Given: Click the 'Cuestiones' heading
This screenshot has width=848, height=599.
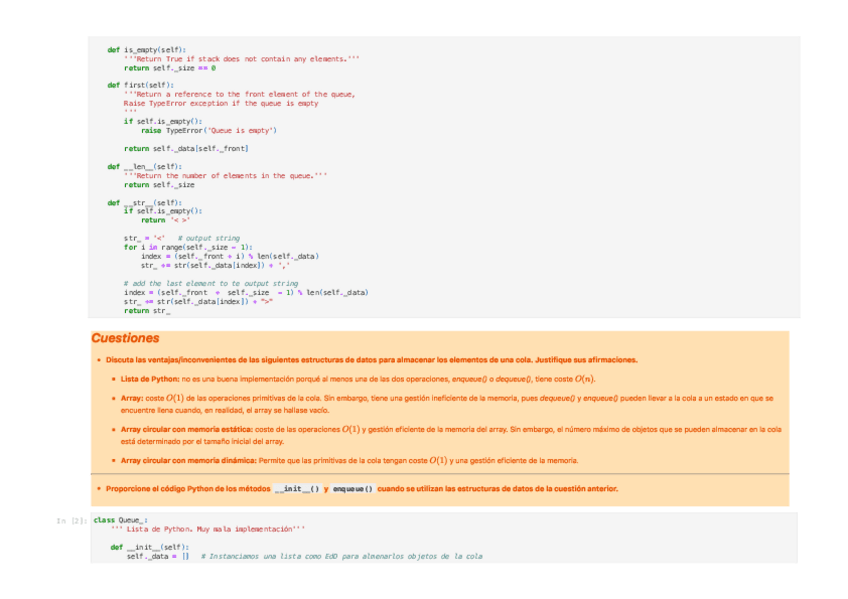Looking at the screenshot, I should click(125, 339).
